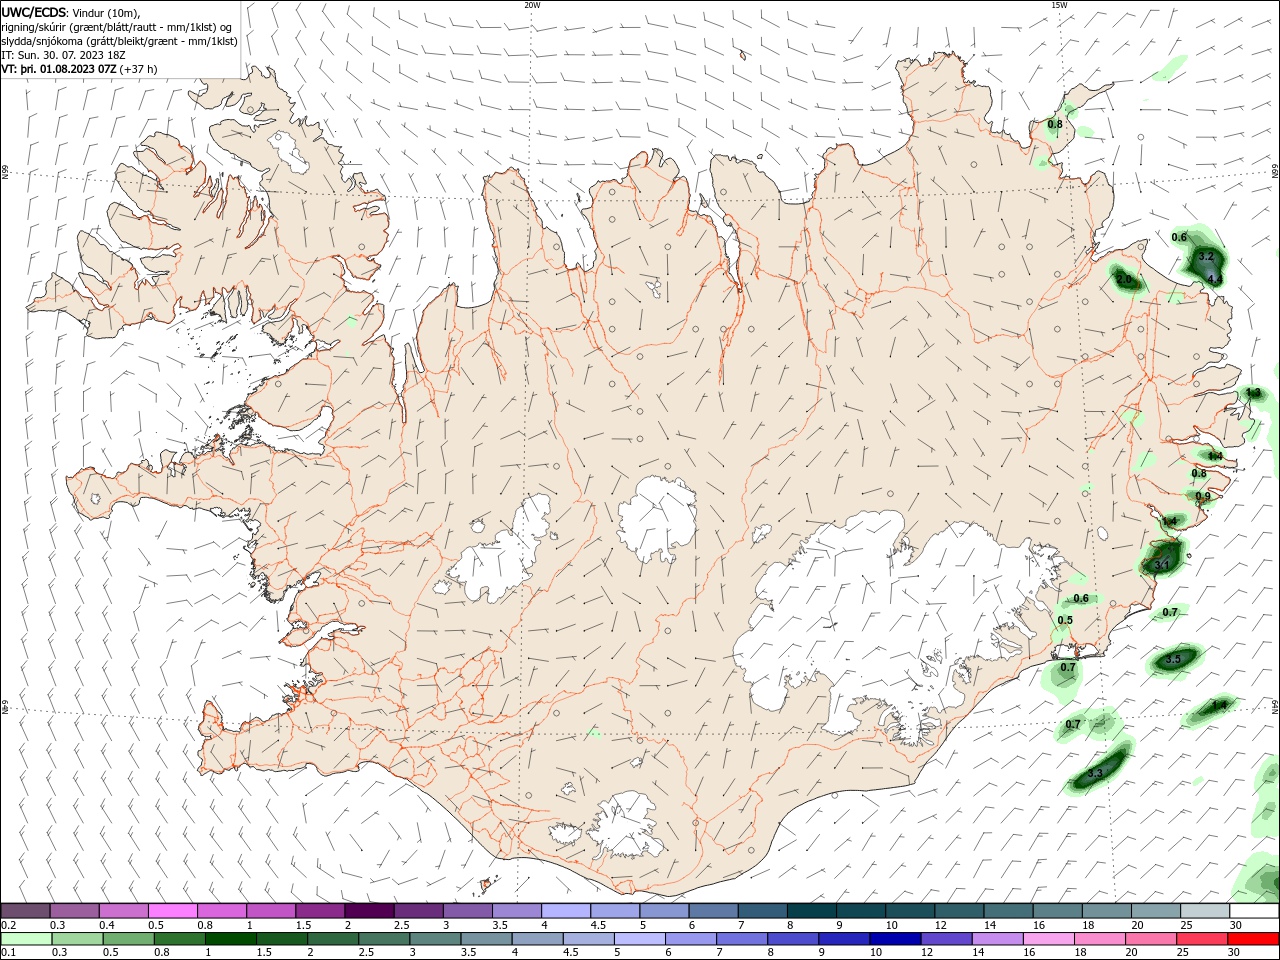Click the 3.1 precipitation value label
This screenshot has height=960, width=1280.
click(1162, 565)
